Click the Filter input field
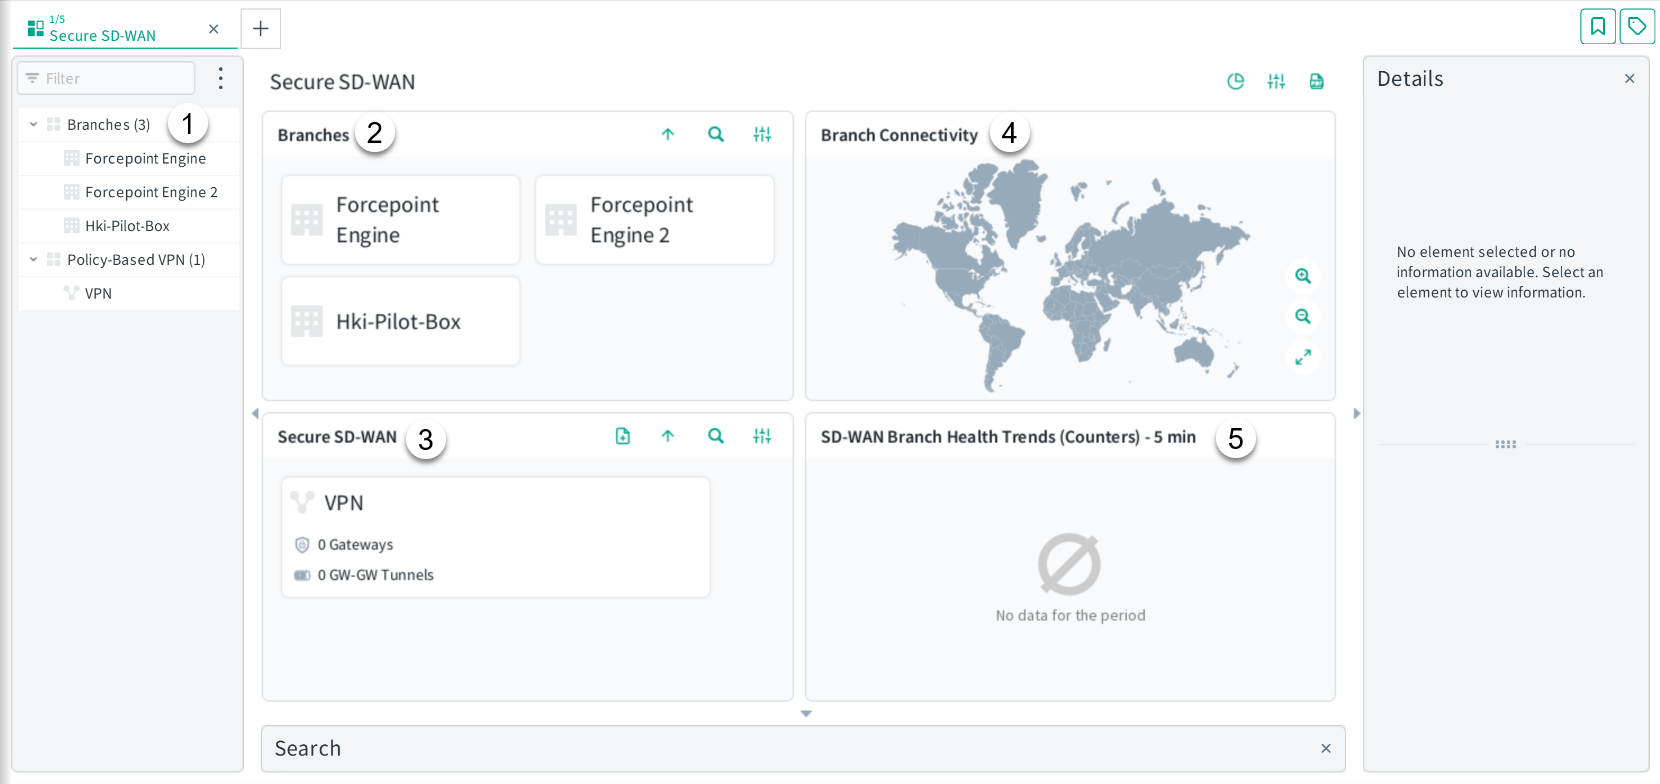 click(x=106, y=78)
